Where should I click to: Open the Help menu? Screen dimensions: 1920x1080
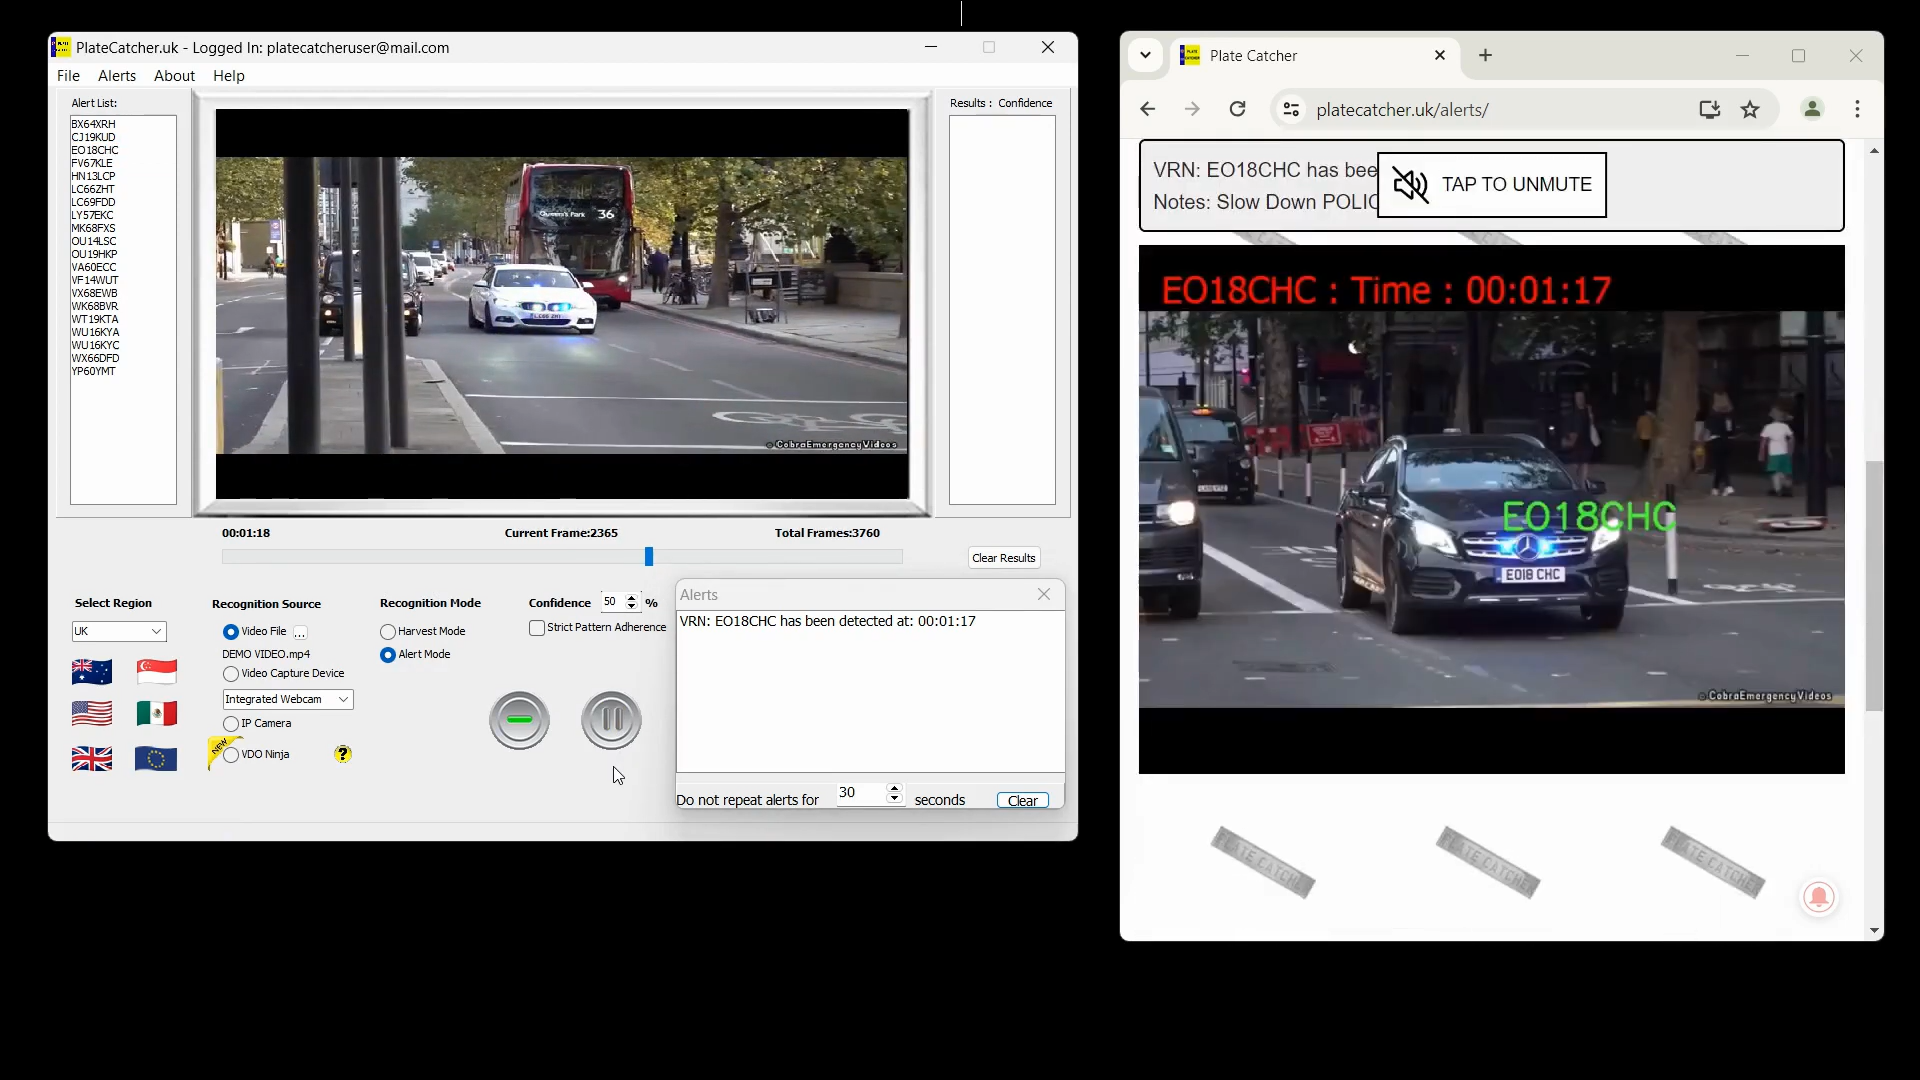click(229, 76)
